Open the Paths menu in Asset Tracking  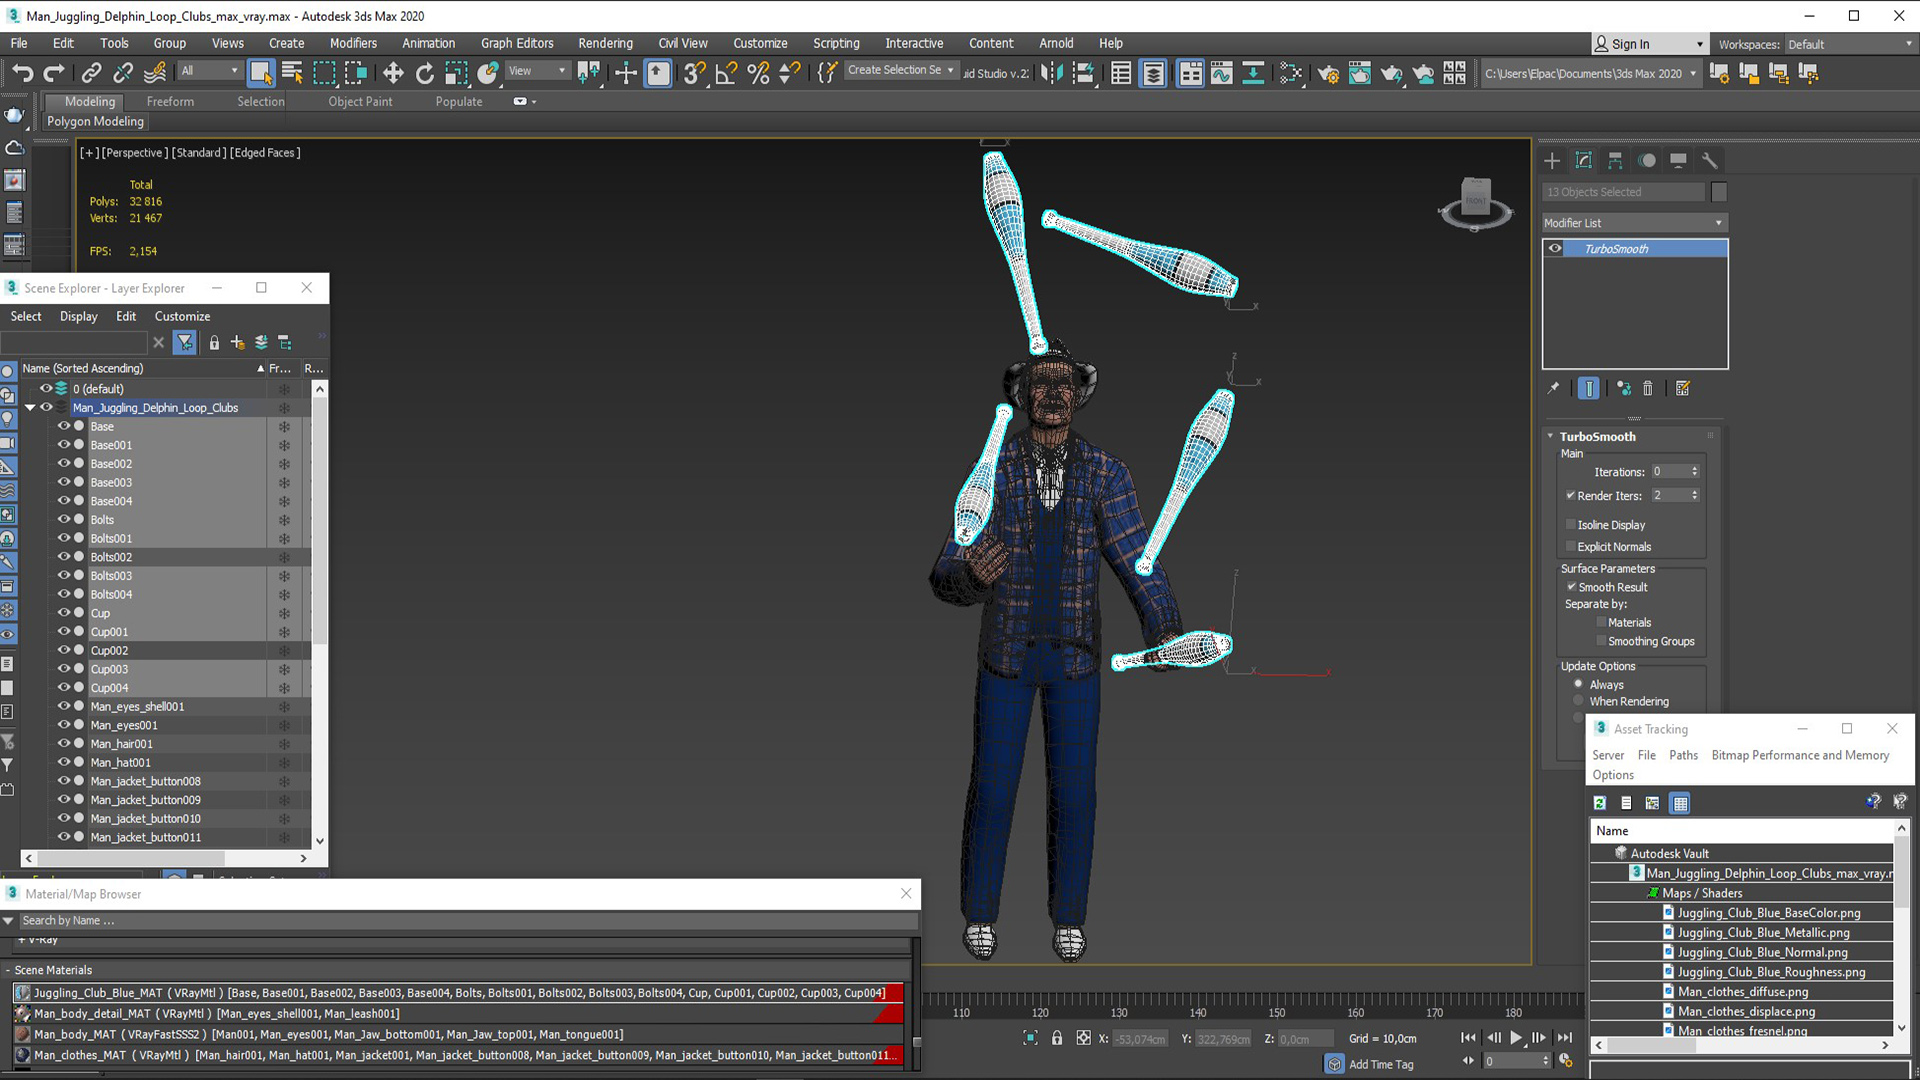tap(1683, 755)
